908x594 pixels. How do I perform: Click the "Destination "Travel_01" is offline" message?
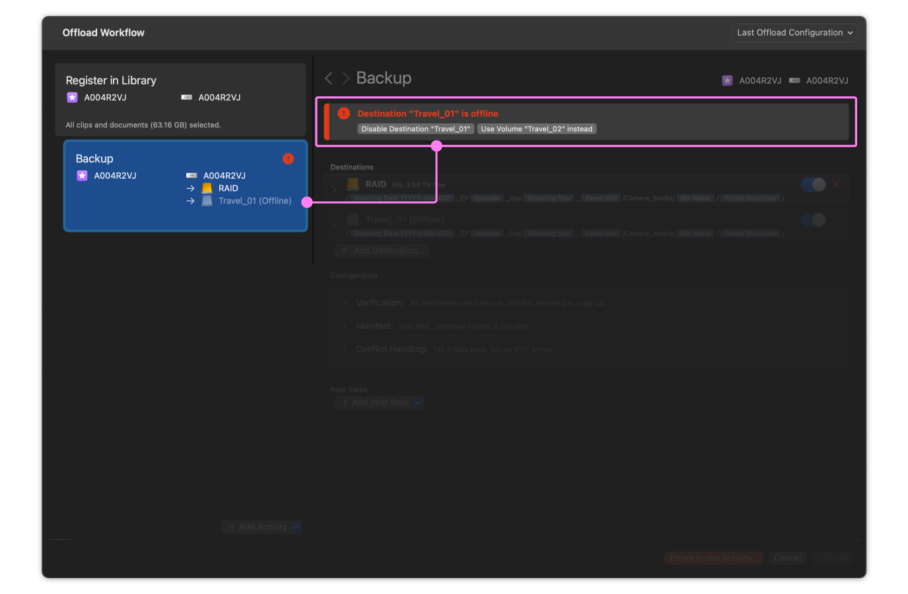[428, 113]
